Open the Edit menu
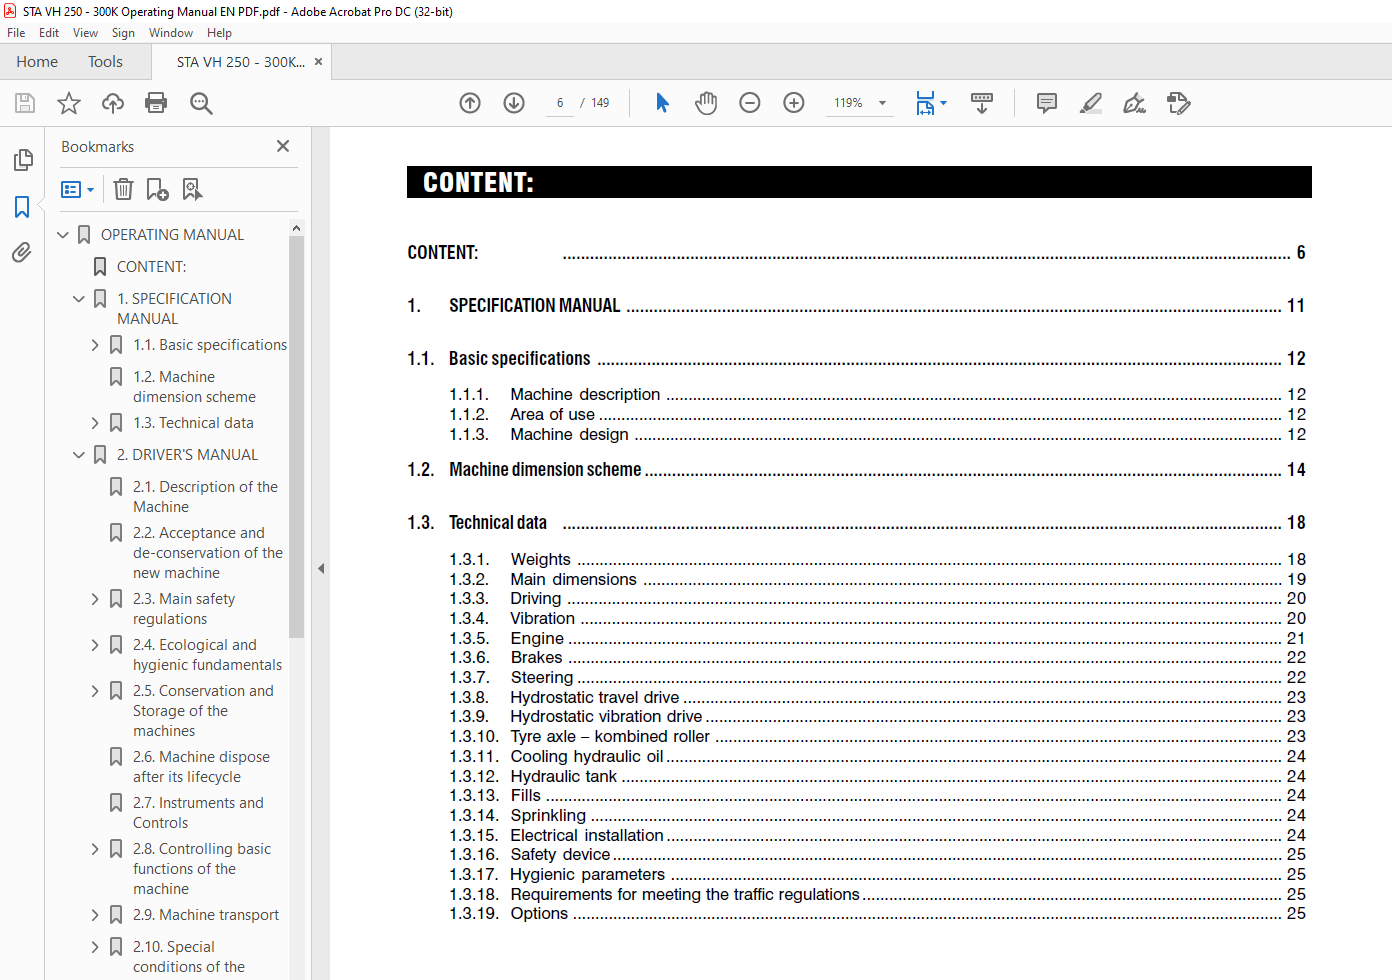 pyautogui.click(x=49, y=33)
